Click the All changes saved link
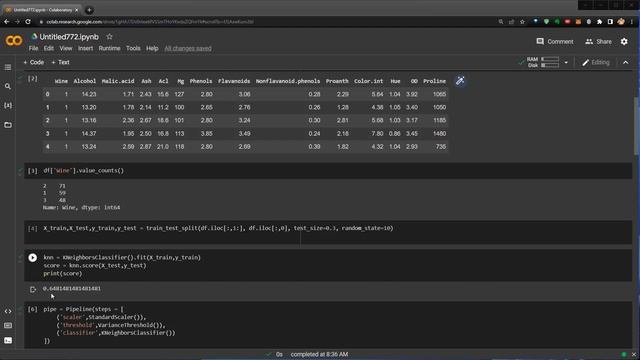640x360 pixels. tap(188, 49)
